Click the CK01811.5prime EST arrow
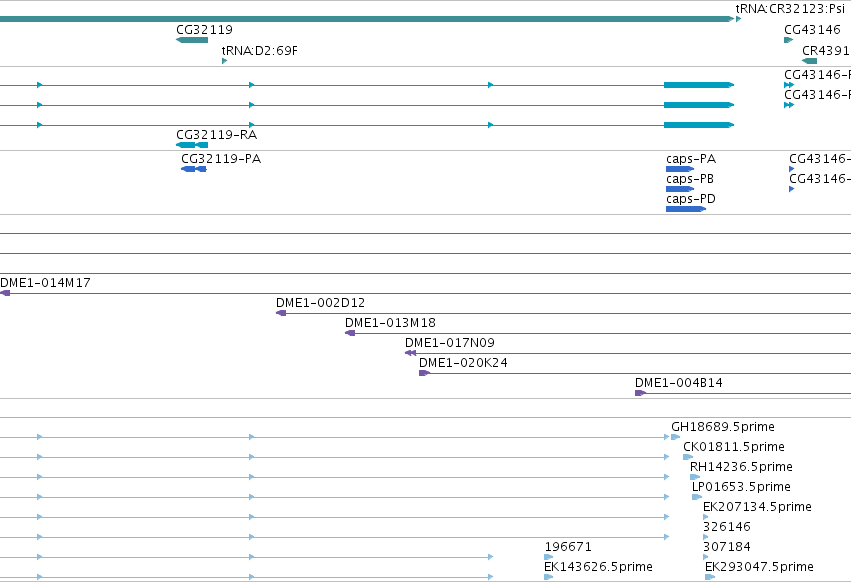851x582 pixels. [688, 457]
